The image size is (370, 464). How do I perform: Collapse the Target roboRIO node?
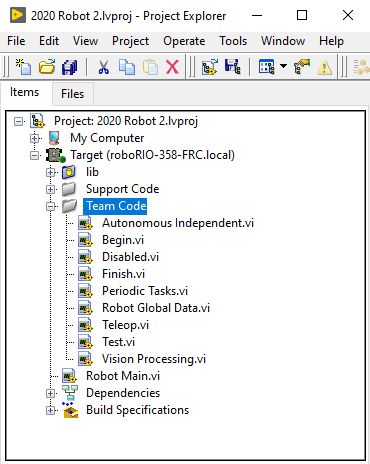point(35,155)
